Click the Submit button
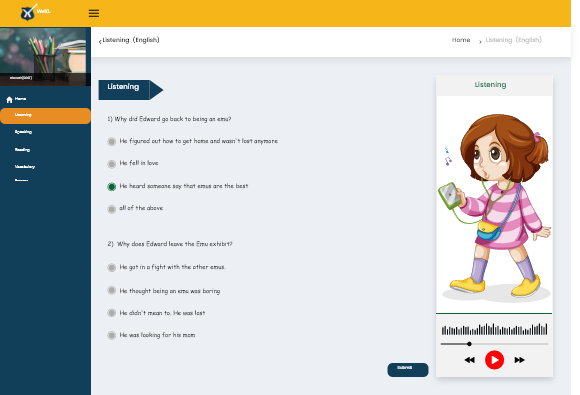580x395 pixels. click(408, 370)
